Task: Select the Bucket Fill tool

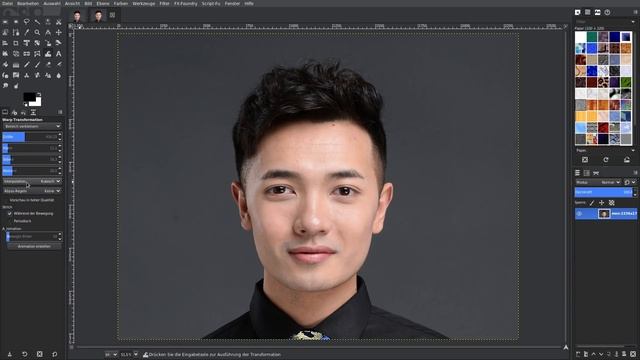Action: 5,64
